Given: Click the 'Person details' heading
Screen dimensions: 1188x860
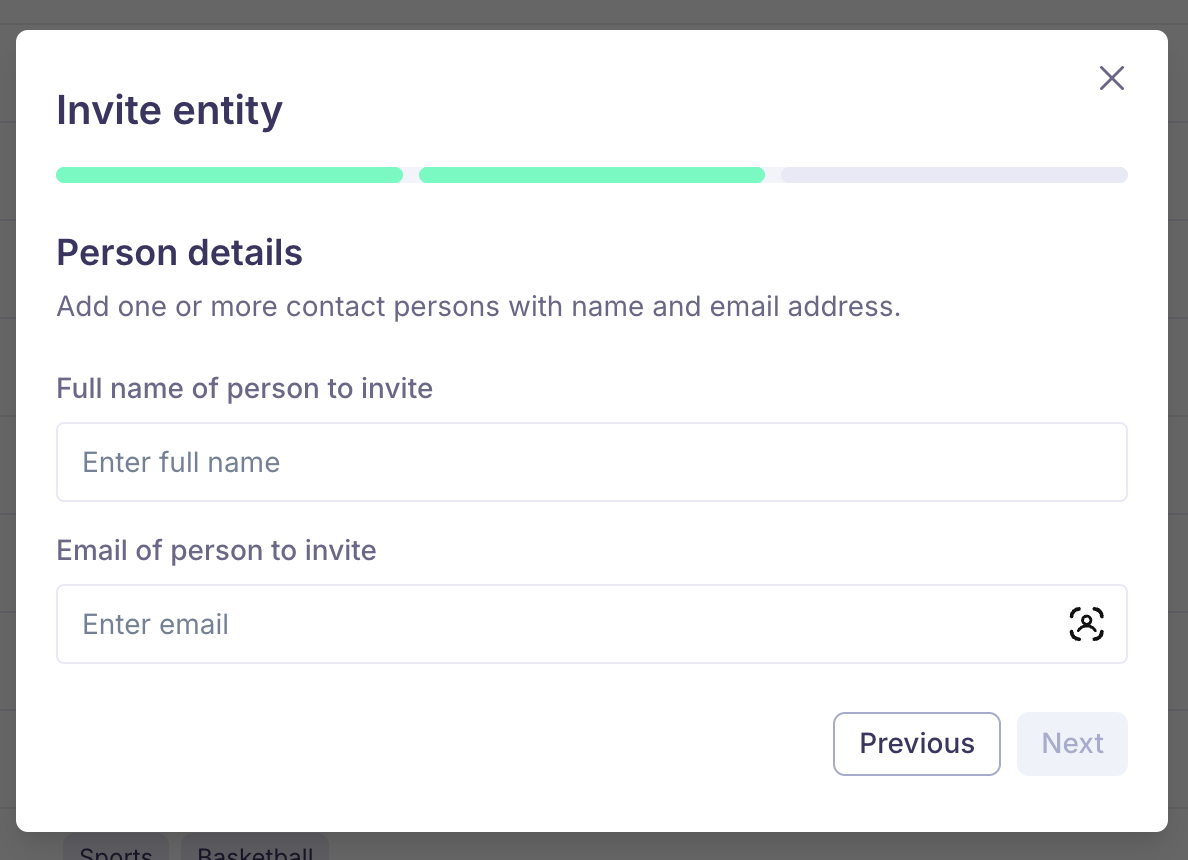Looking at the screenshot, I should [179, 253].
